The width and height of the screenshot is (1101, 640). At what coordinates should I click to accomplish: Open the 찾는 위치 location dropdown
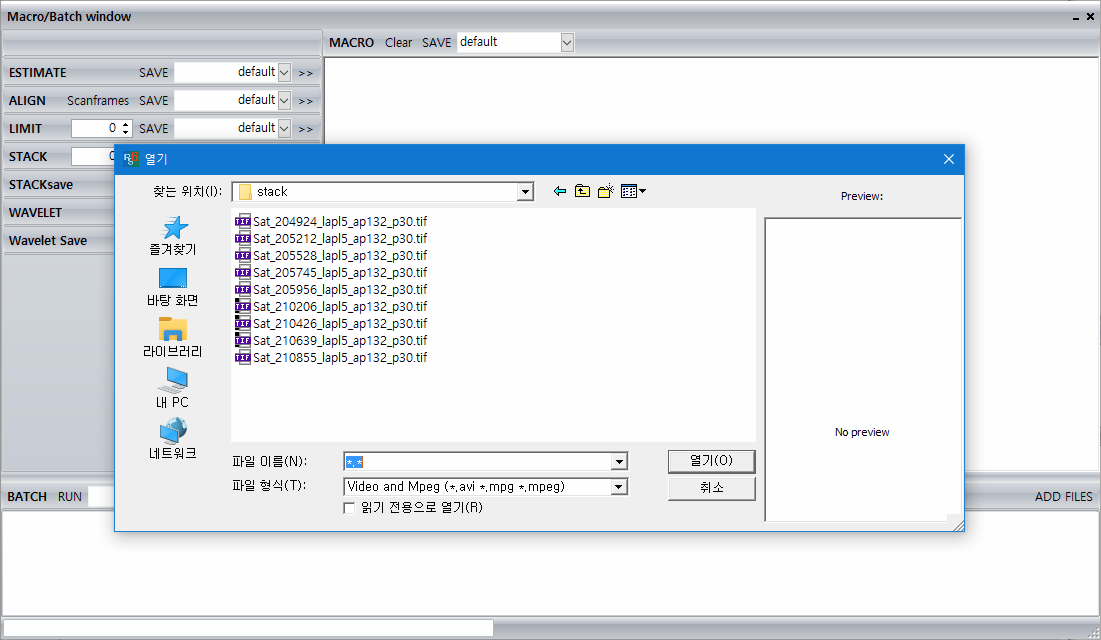point(524,191)
